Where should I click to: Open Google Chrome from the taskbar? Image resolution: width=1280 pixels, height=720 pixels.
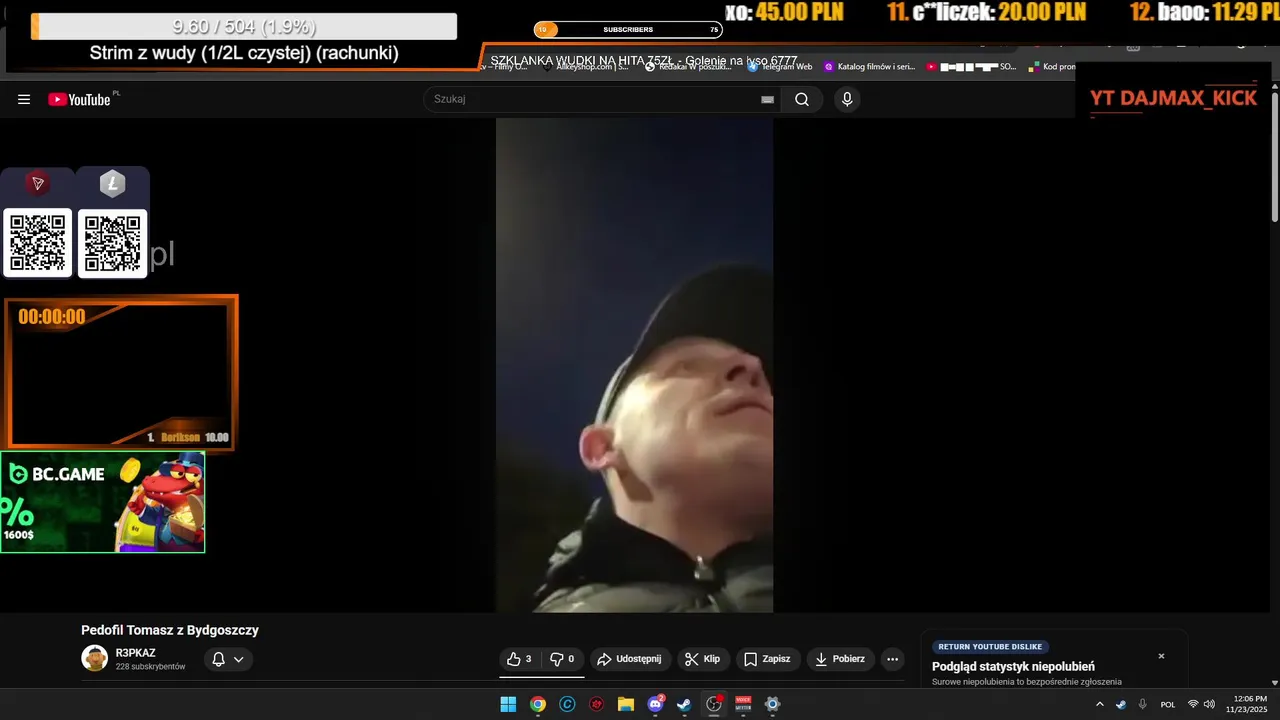click(x=538, y=704)
